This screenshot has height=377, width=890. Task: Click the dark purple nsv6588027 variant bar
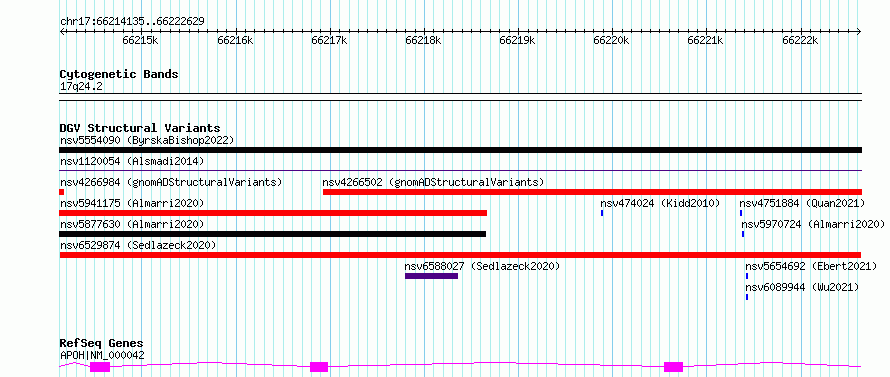[431, 276]
